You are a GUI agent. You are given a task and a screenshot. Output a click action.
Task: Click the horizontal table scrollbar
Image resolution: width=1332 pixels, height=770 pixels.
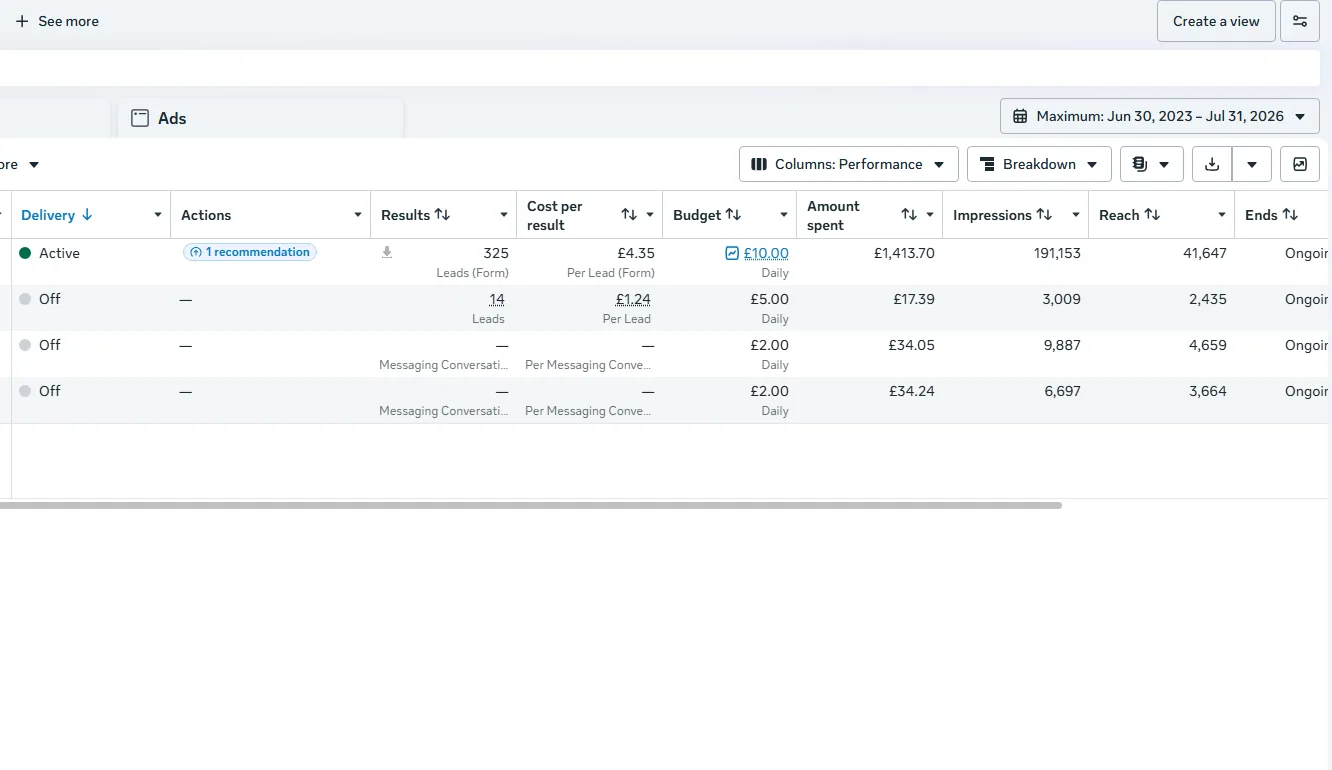530,505
